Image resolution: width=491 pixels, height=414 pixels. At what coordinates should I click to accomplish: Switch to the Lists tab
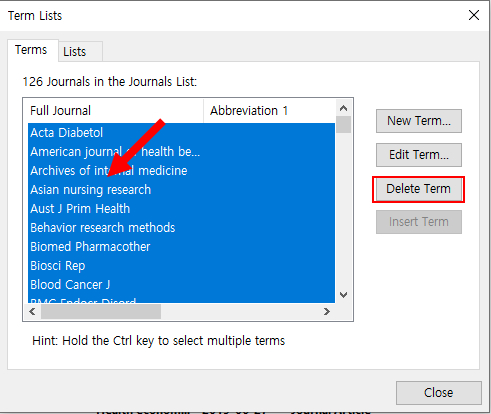pos(75,52)
